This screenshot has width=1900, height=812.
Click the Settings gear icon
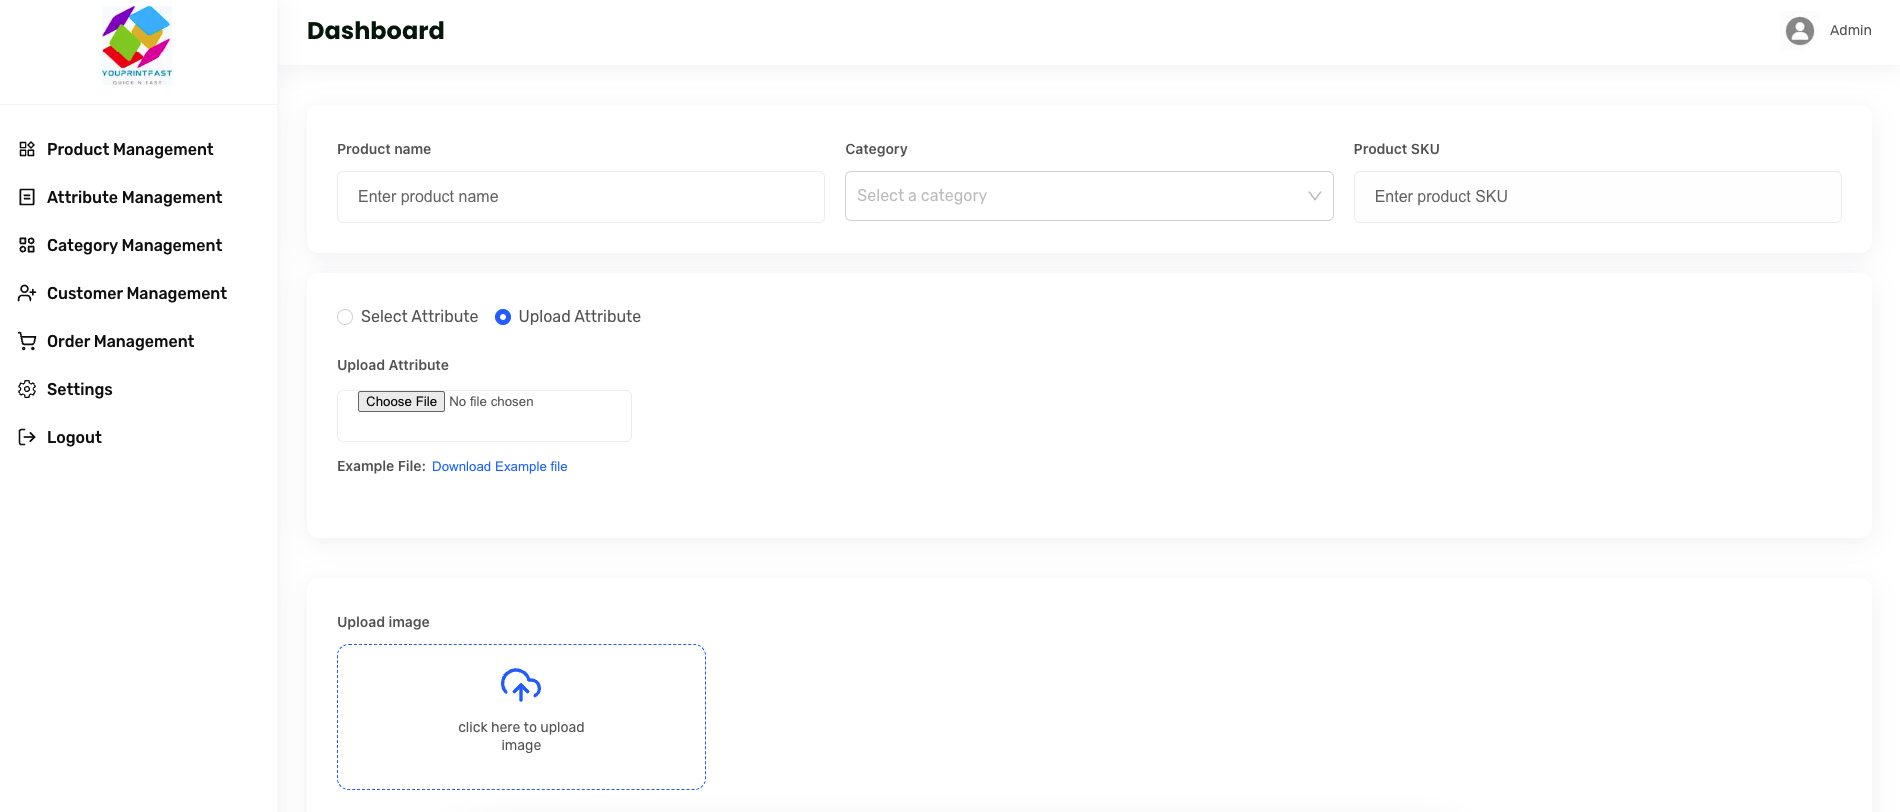pyautogui.click(x=27, y=389)
